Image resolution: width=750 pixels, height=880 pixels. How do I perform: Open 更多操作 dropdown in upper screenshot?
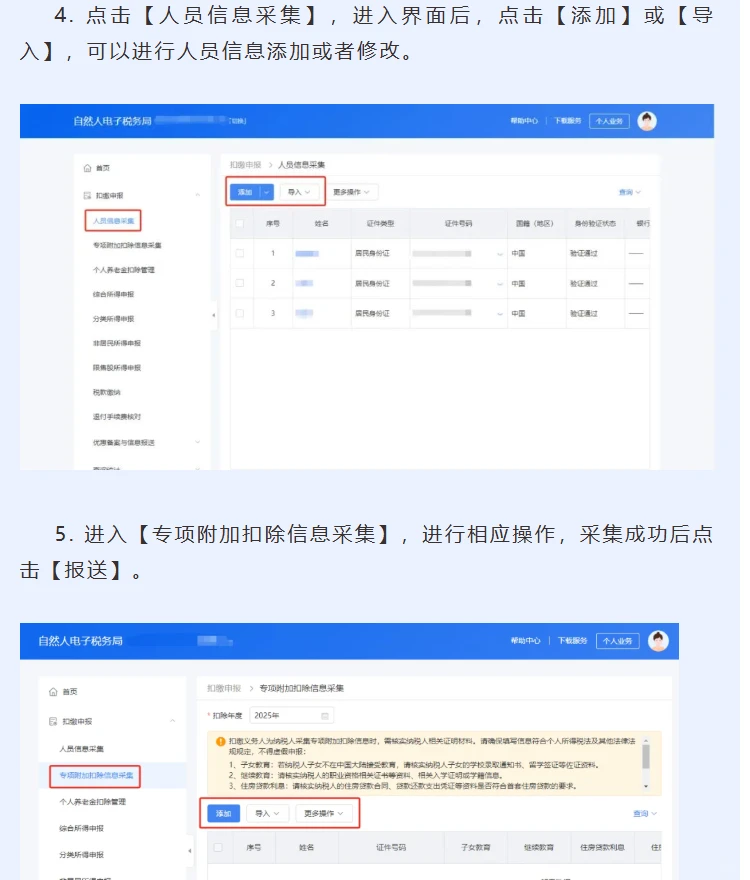352,192
